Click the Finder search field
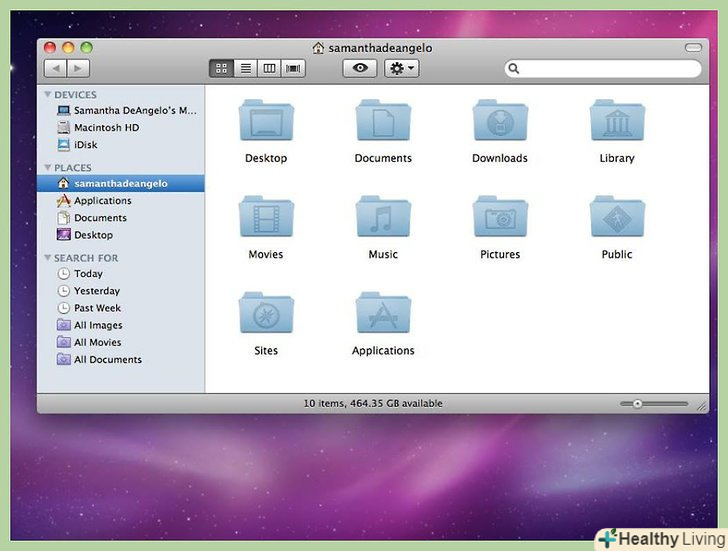728x551 pixels. pos(608,69)
